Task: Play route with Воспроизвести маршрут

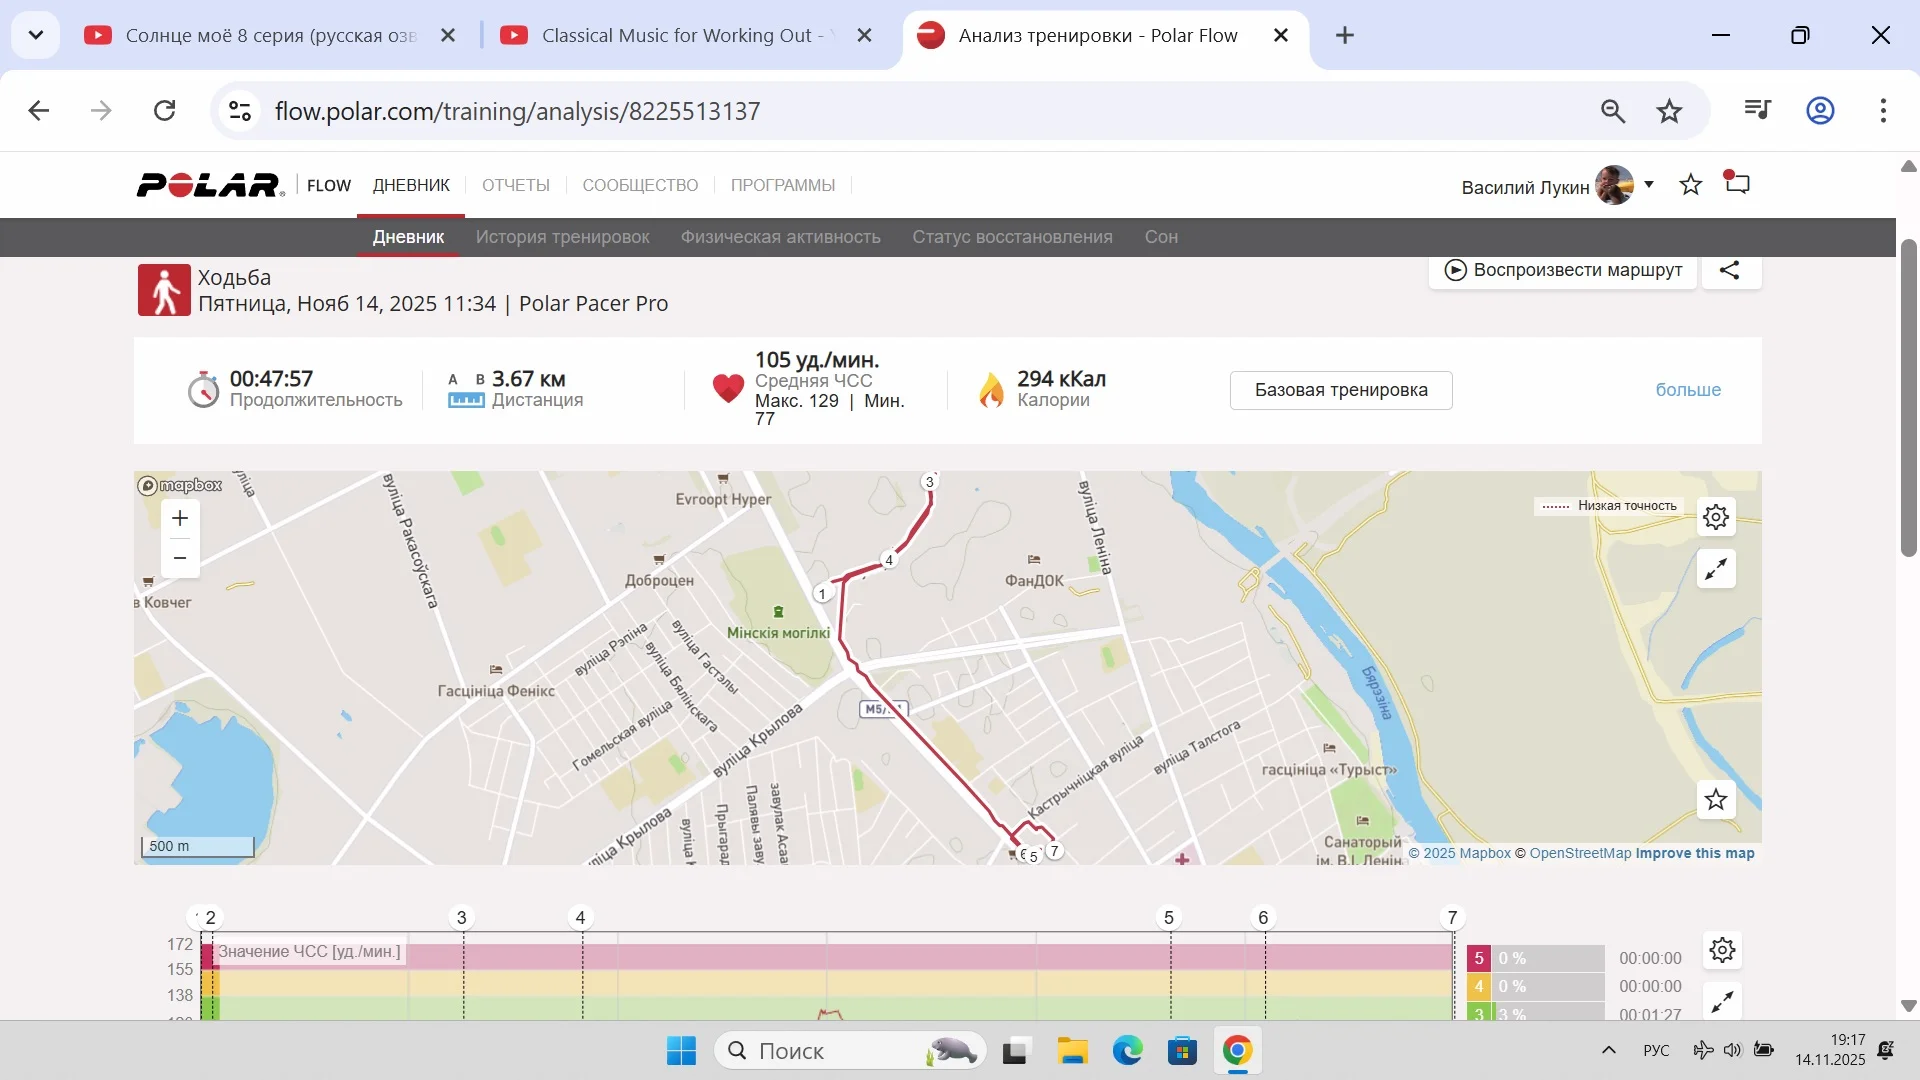Action: coord(1563,270)
